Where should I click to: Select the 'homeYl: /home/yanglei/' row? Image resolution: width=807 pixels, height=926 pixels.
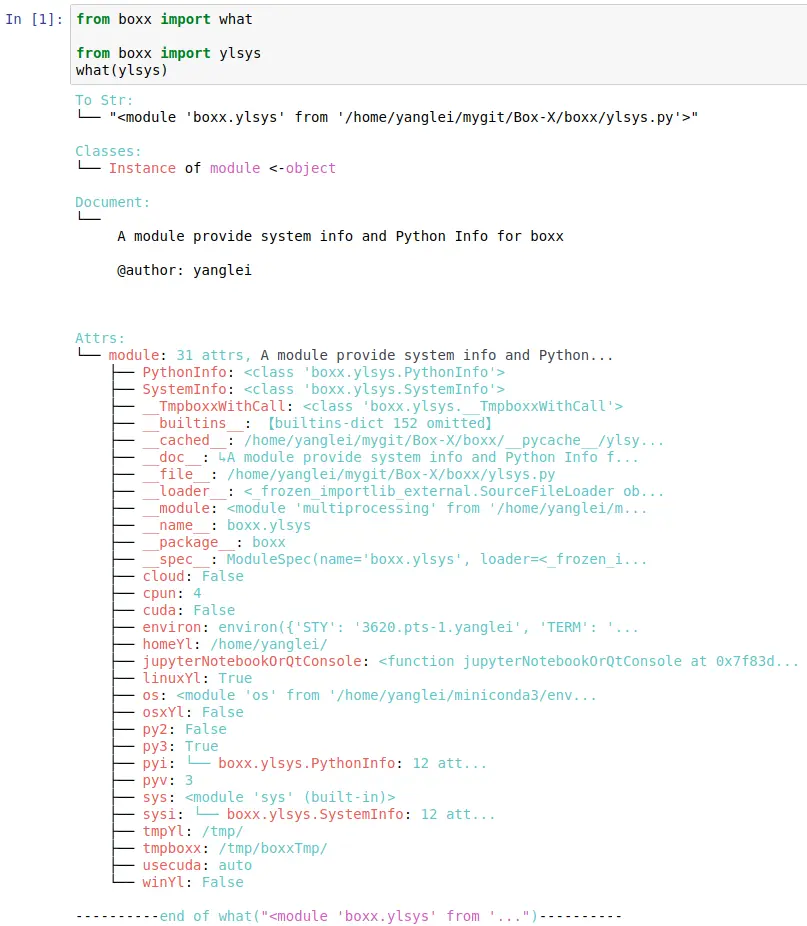[x=235, y=644]
